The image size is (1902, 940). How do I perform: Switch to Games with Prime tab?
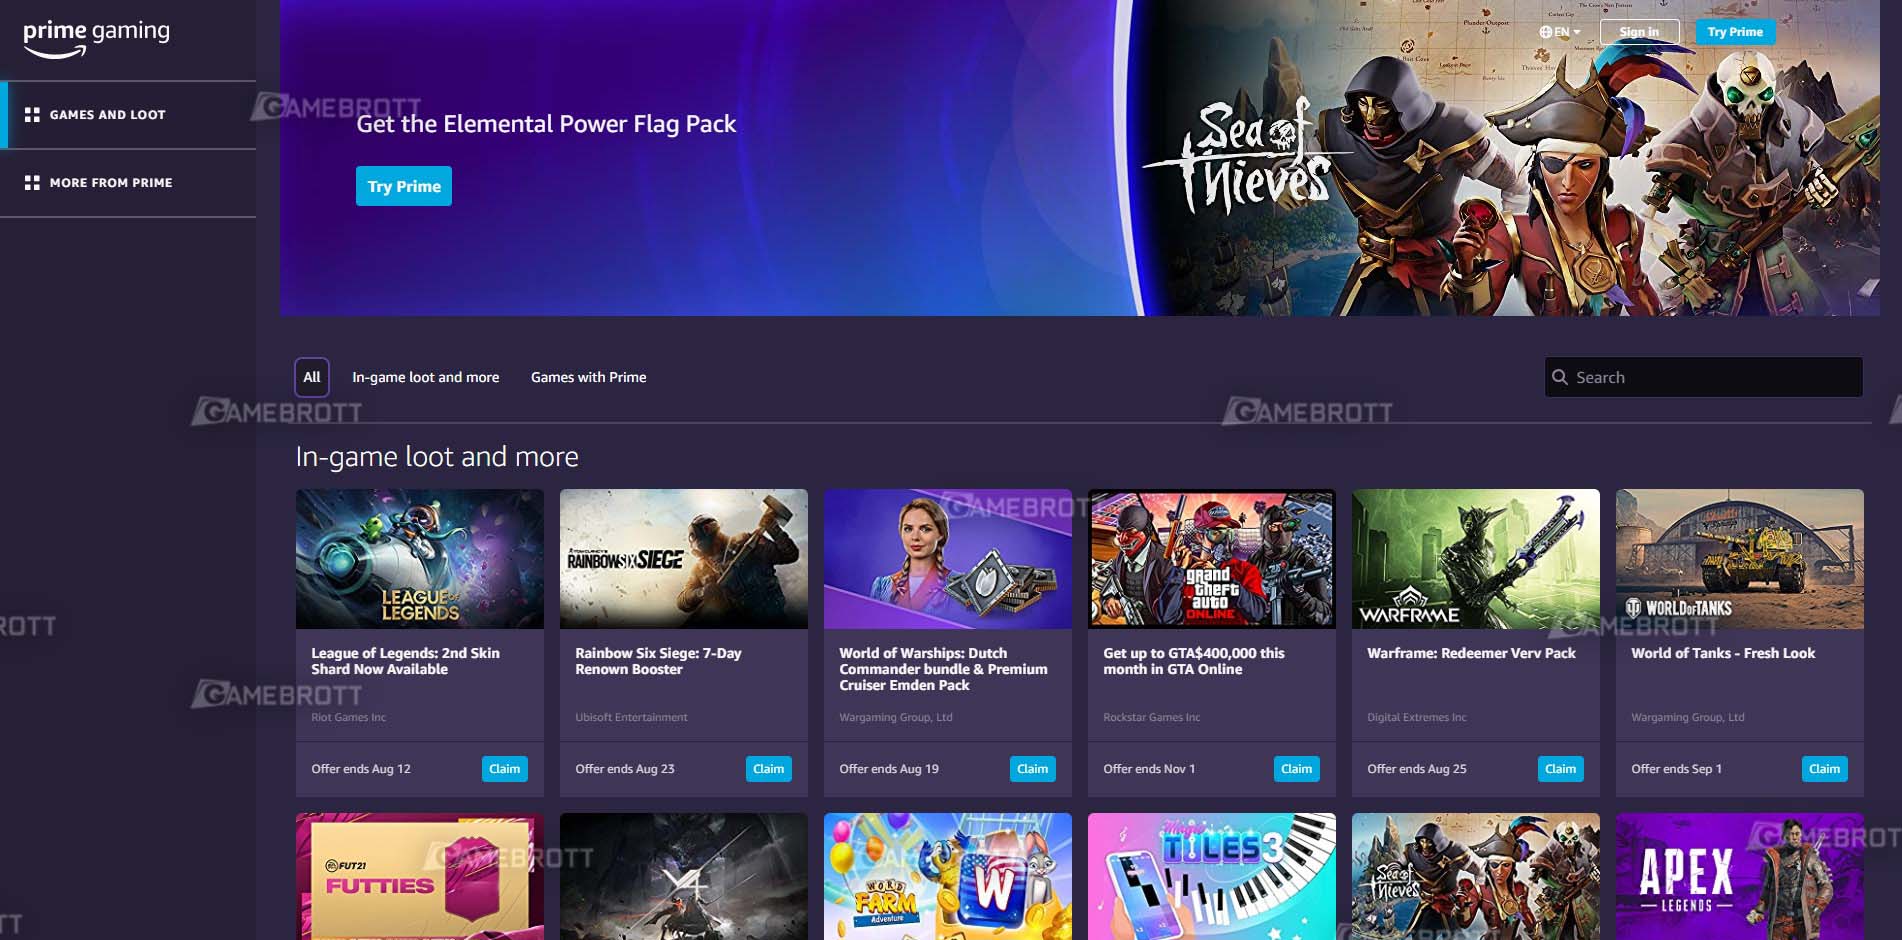[x=588, y=377]
